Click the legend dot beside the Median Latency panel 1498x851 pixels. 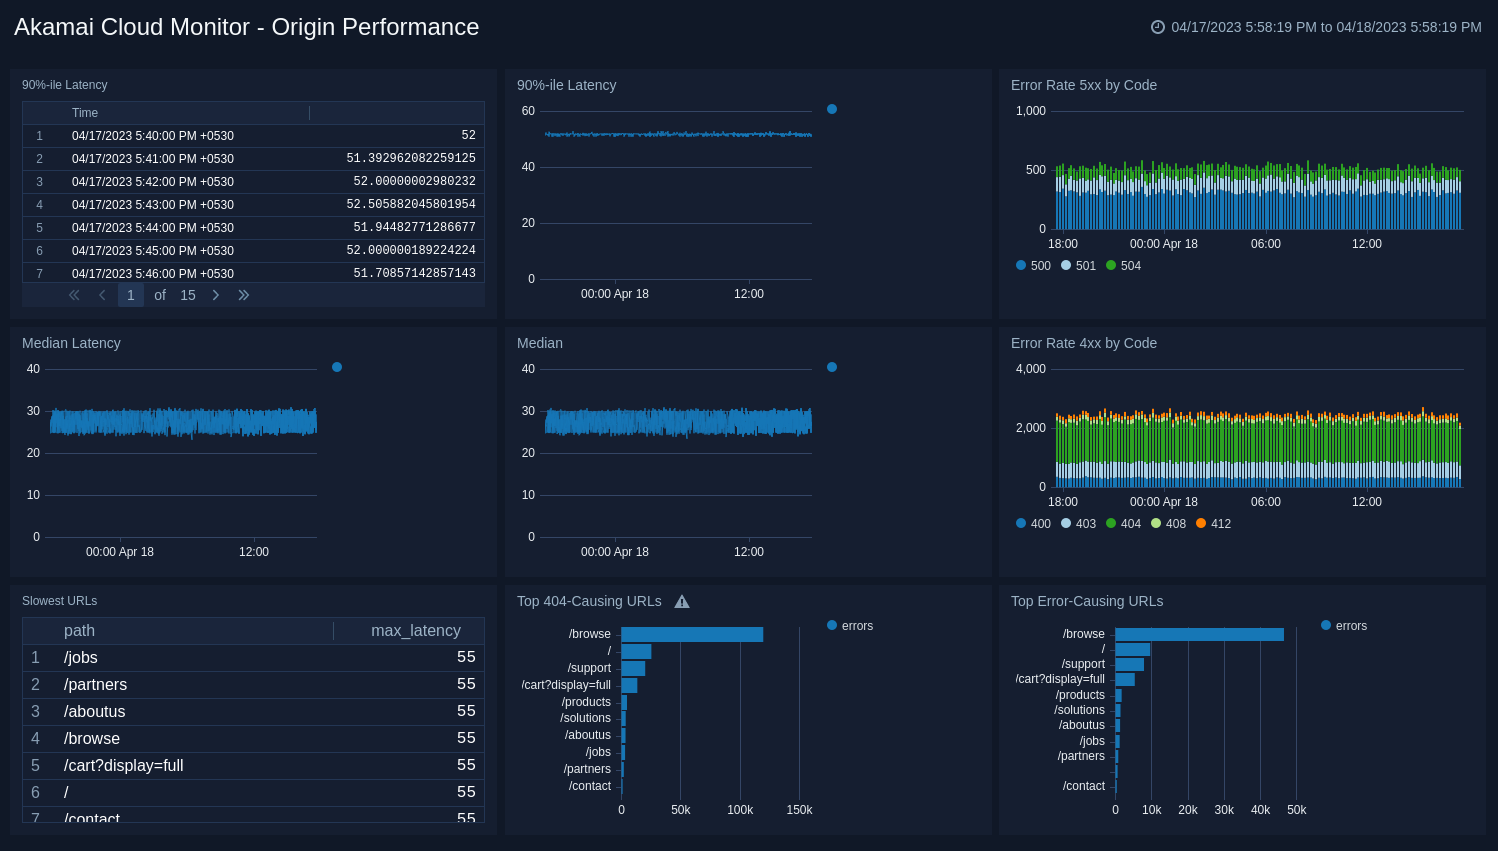336,367
